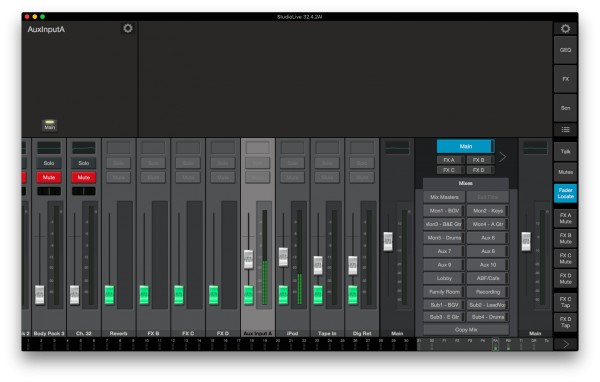Select Lobby mix

click(x=444, y=278)
